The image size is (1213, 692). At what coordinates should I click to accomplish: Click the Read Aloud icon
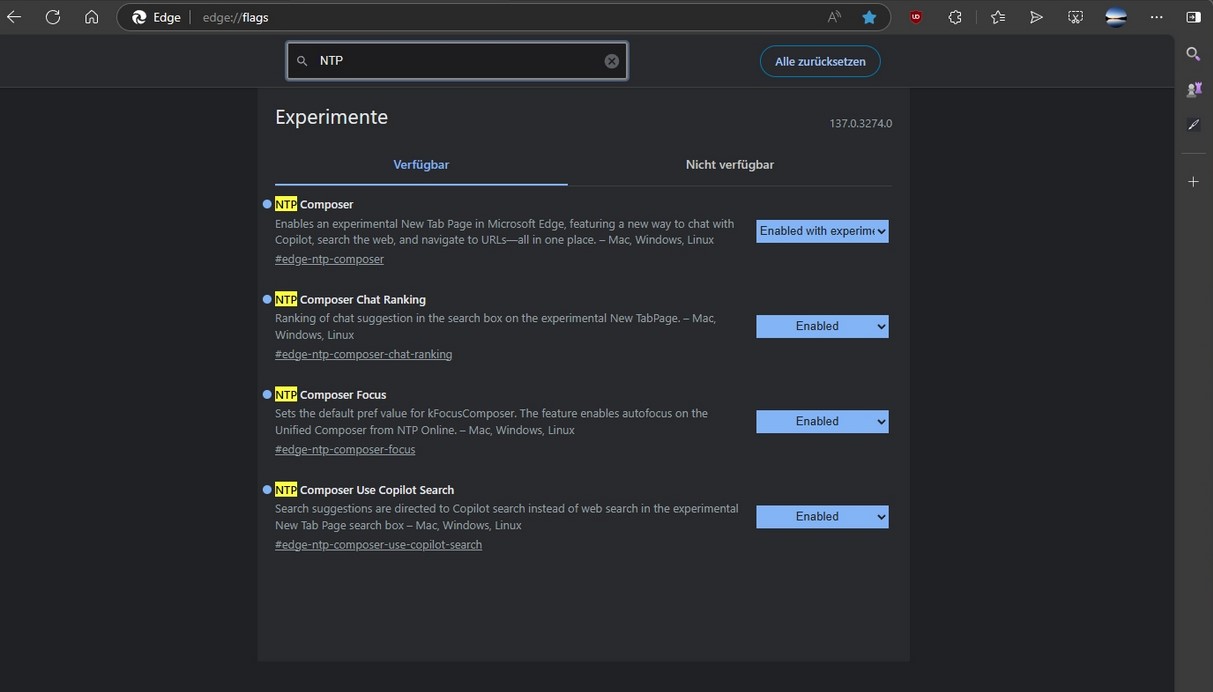tap(834, 17)
